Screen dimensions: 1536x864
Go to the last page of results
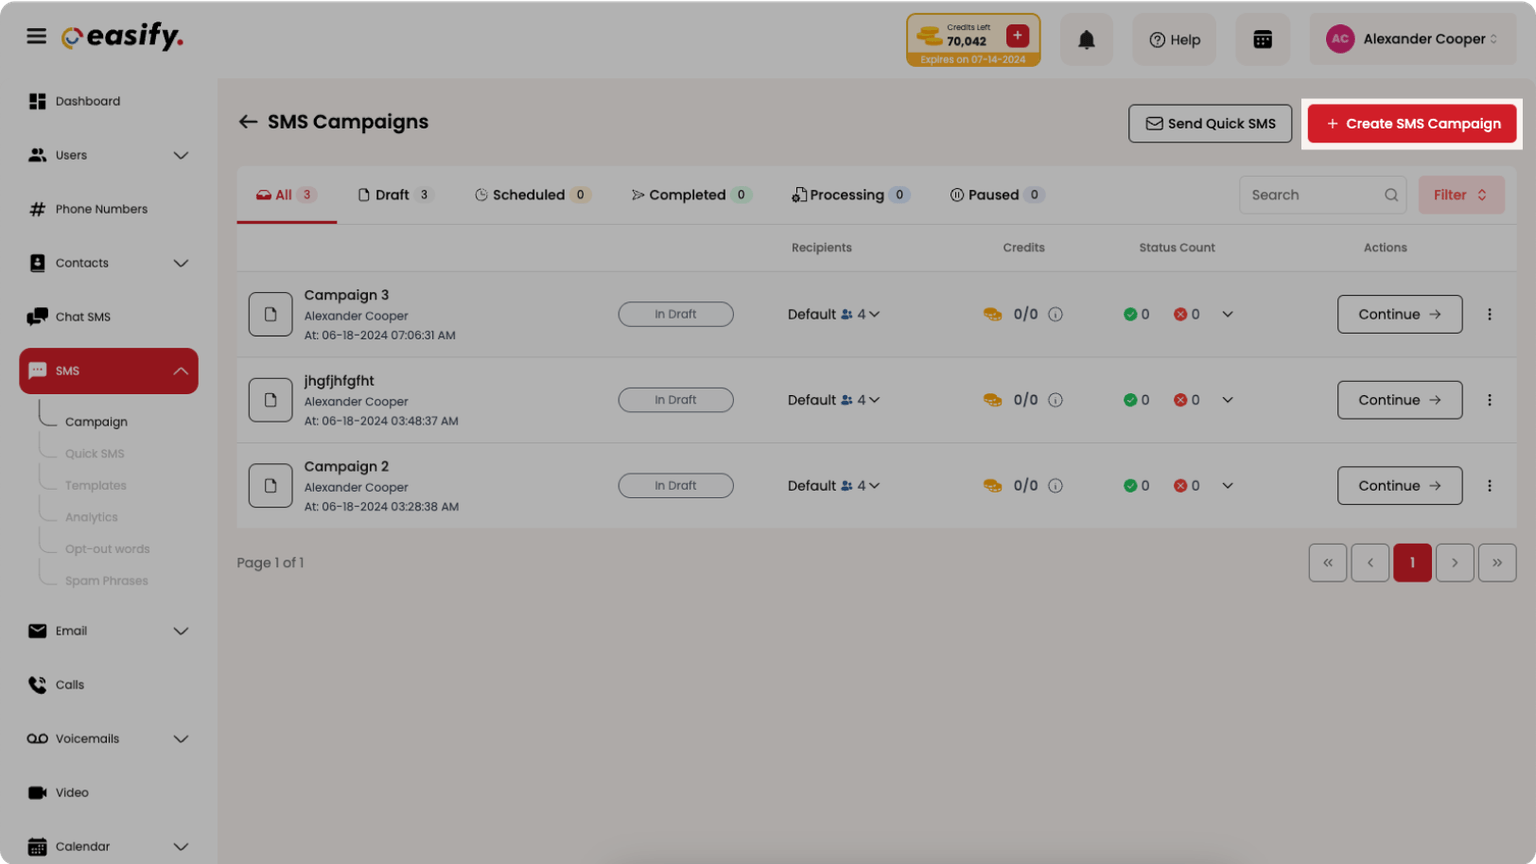[x=1497, y=563]
